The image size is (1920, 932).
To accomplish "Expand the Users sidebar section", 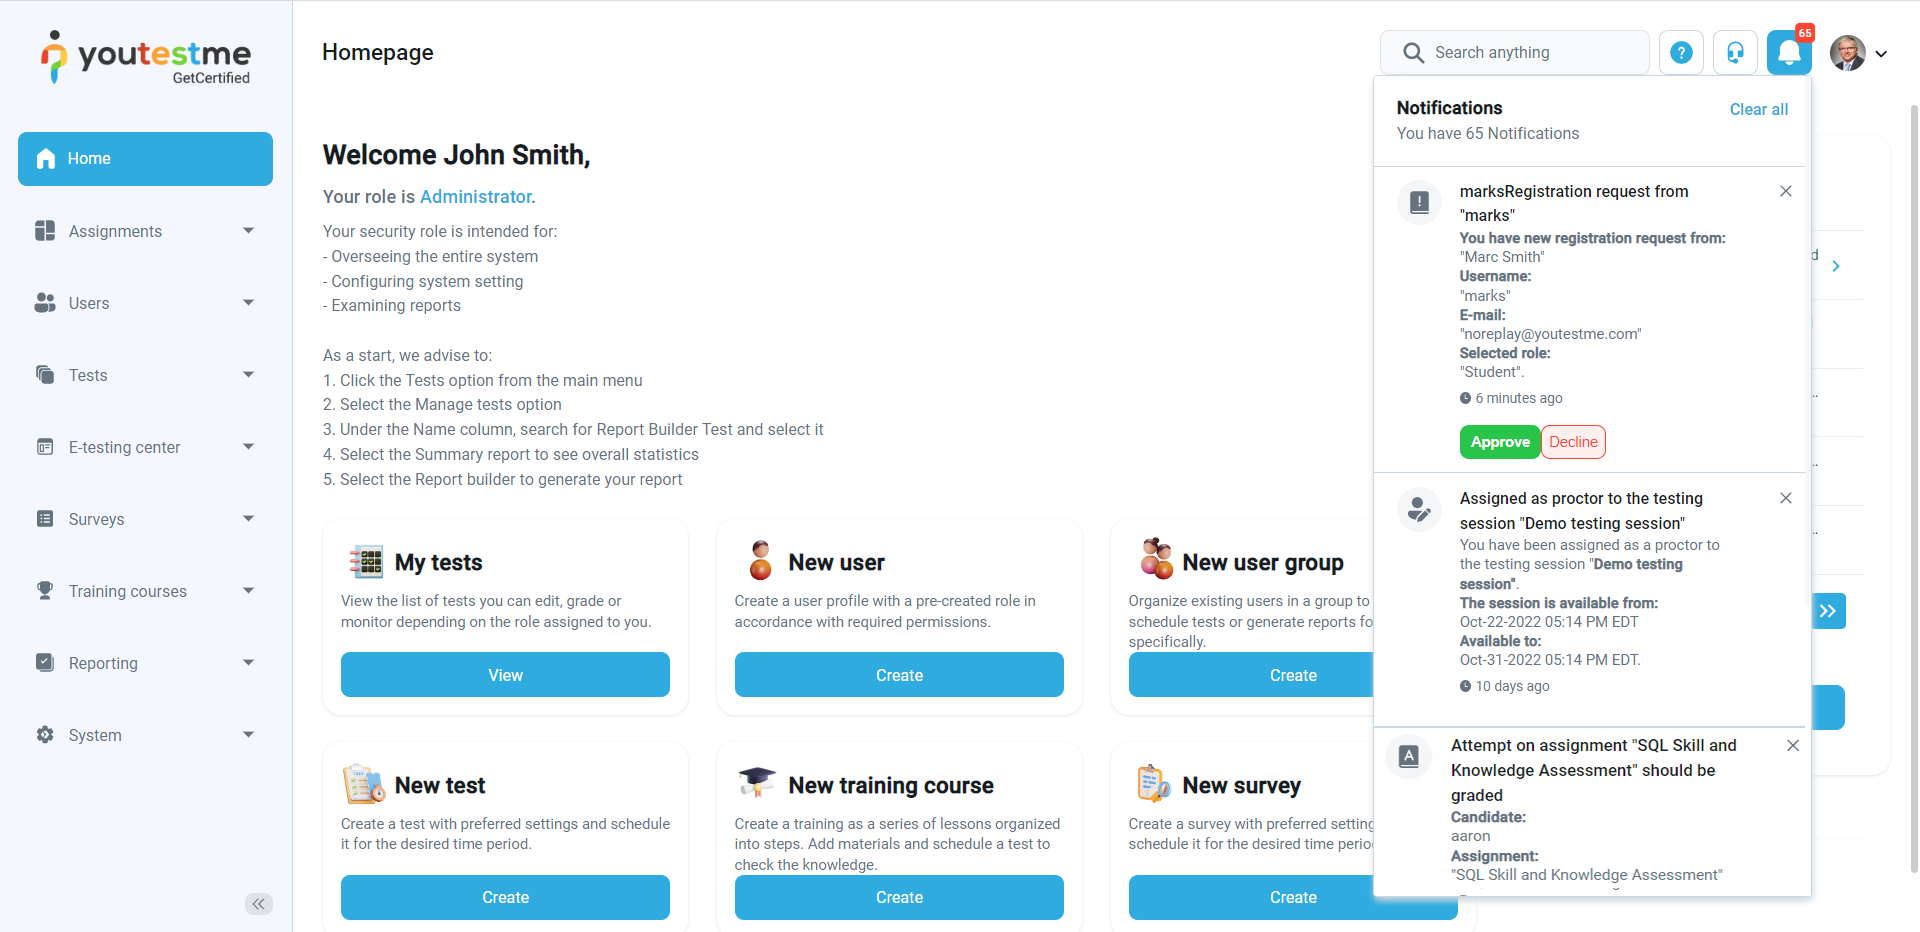I will click(x=145, y=303).
